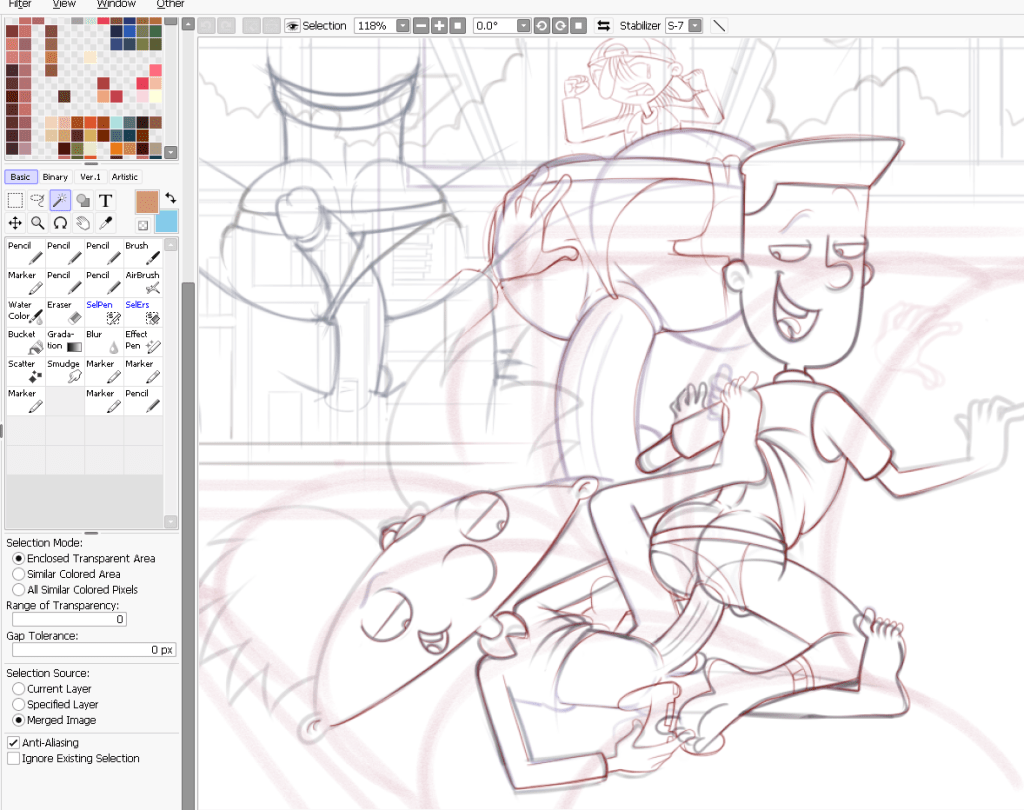This screenshot has height=810, width=1024.
Task: Click the blue background color swatch
Action: click(167, 222)
